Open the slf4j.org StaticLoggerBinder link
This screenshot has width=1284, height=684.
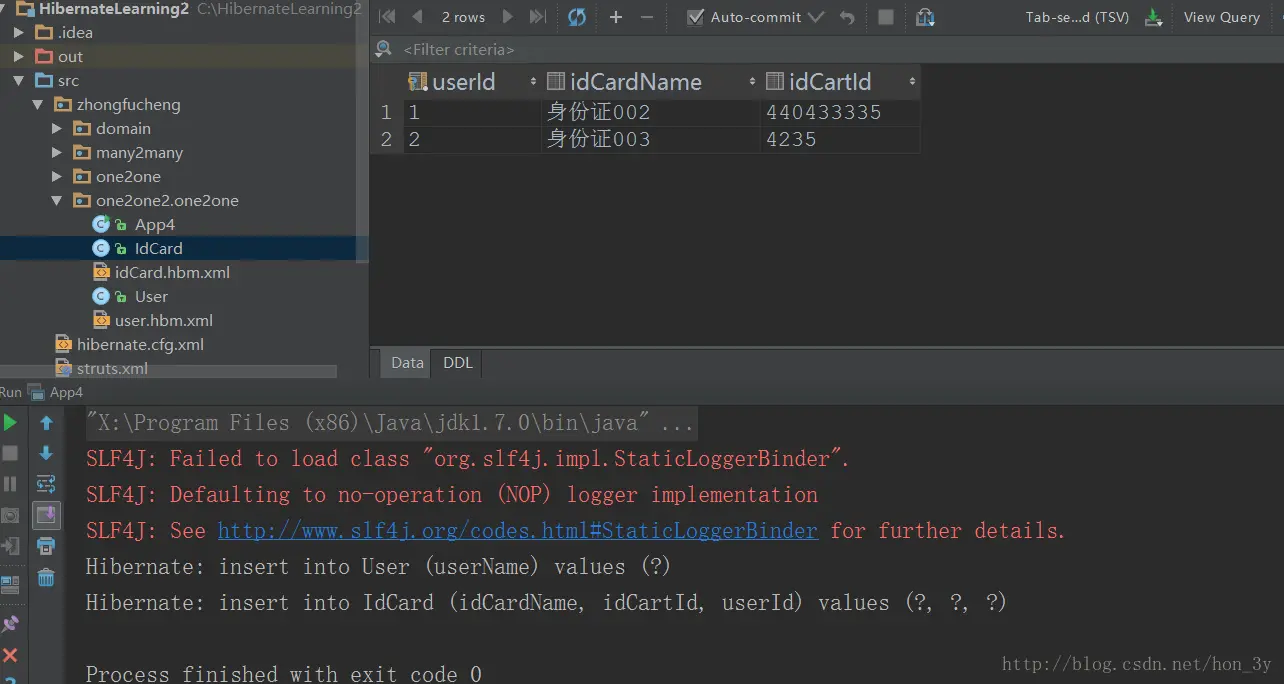pyautogui.click(x=518, y=531)
